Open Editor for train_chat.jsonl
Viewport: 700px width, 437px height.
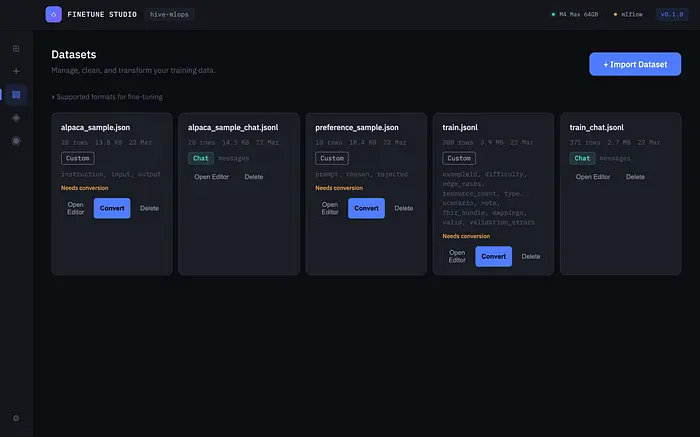[593, 177]
